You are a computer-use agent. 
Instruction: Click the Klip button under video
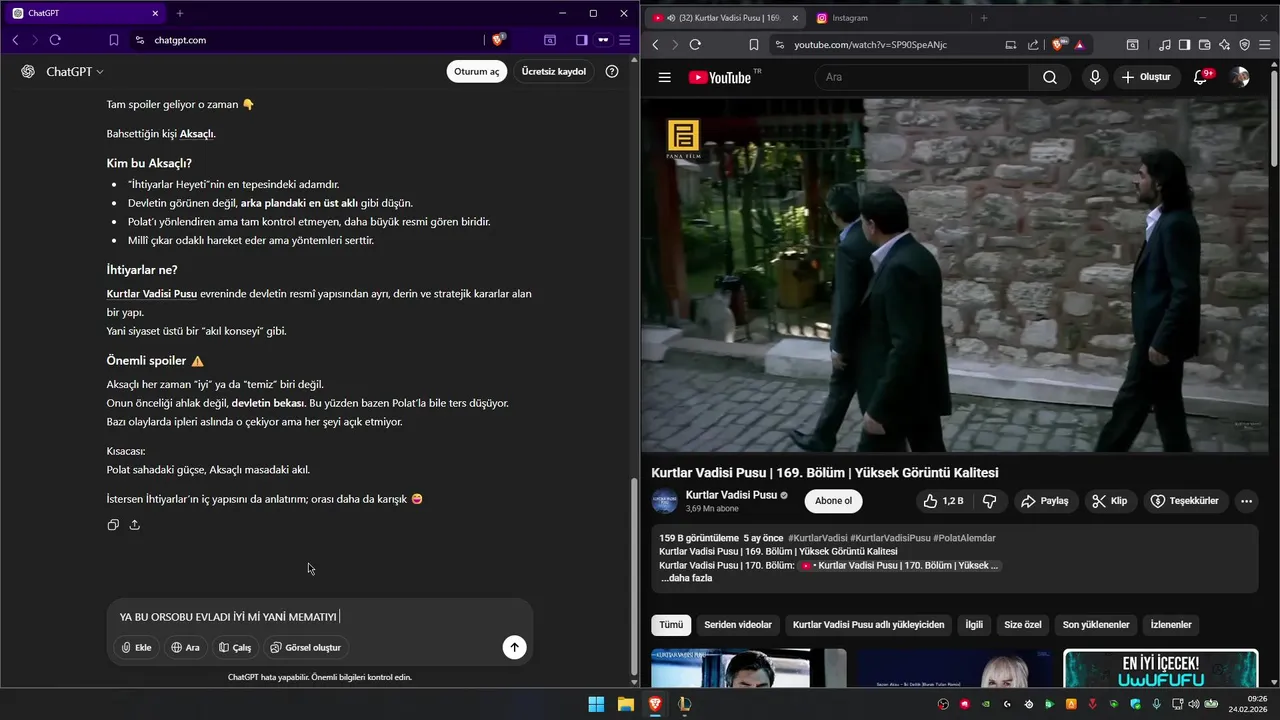1110,501
